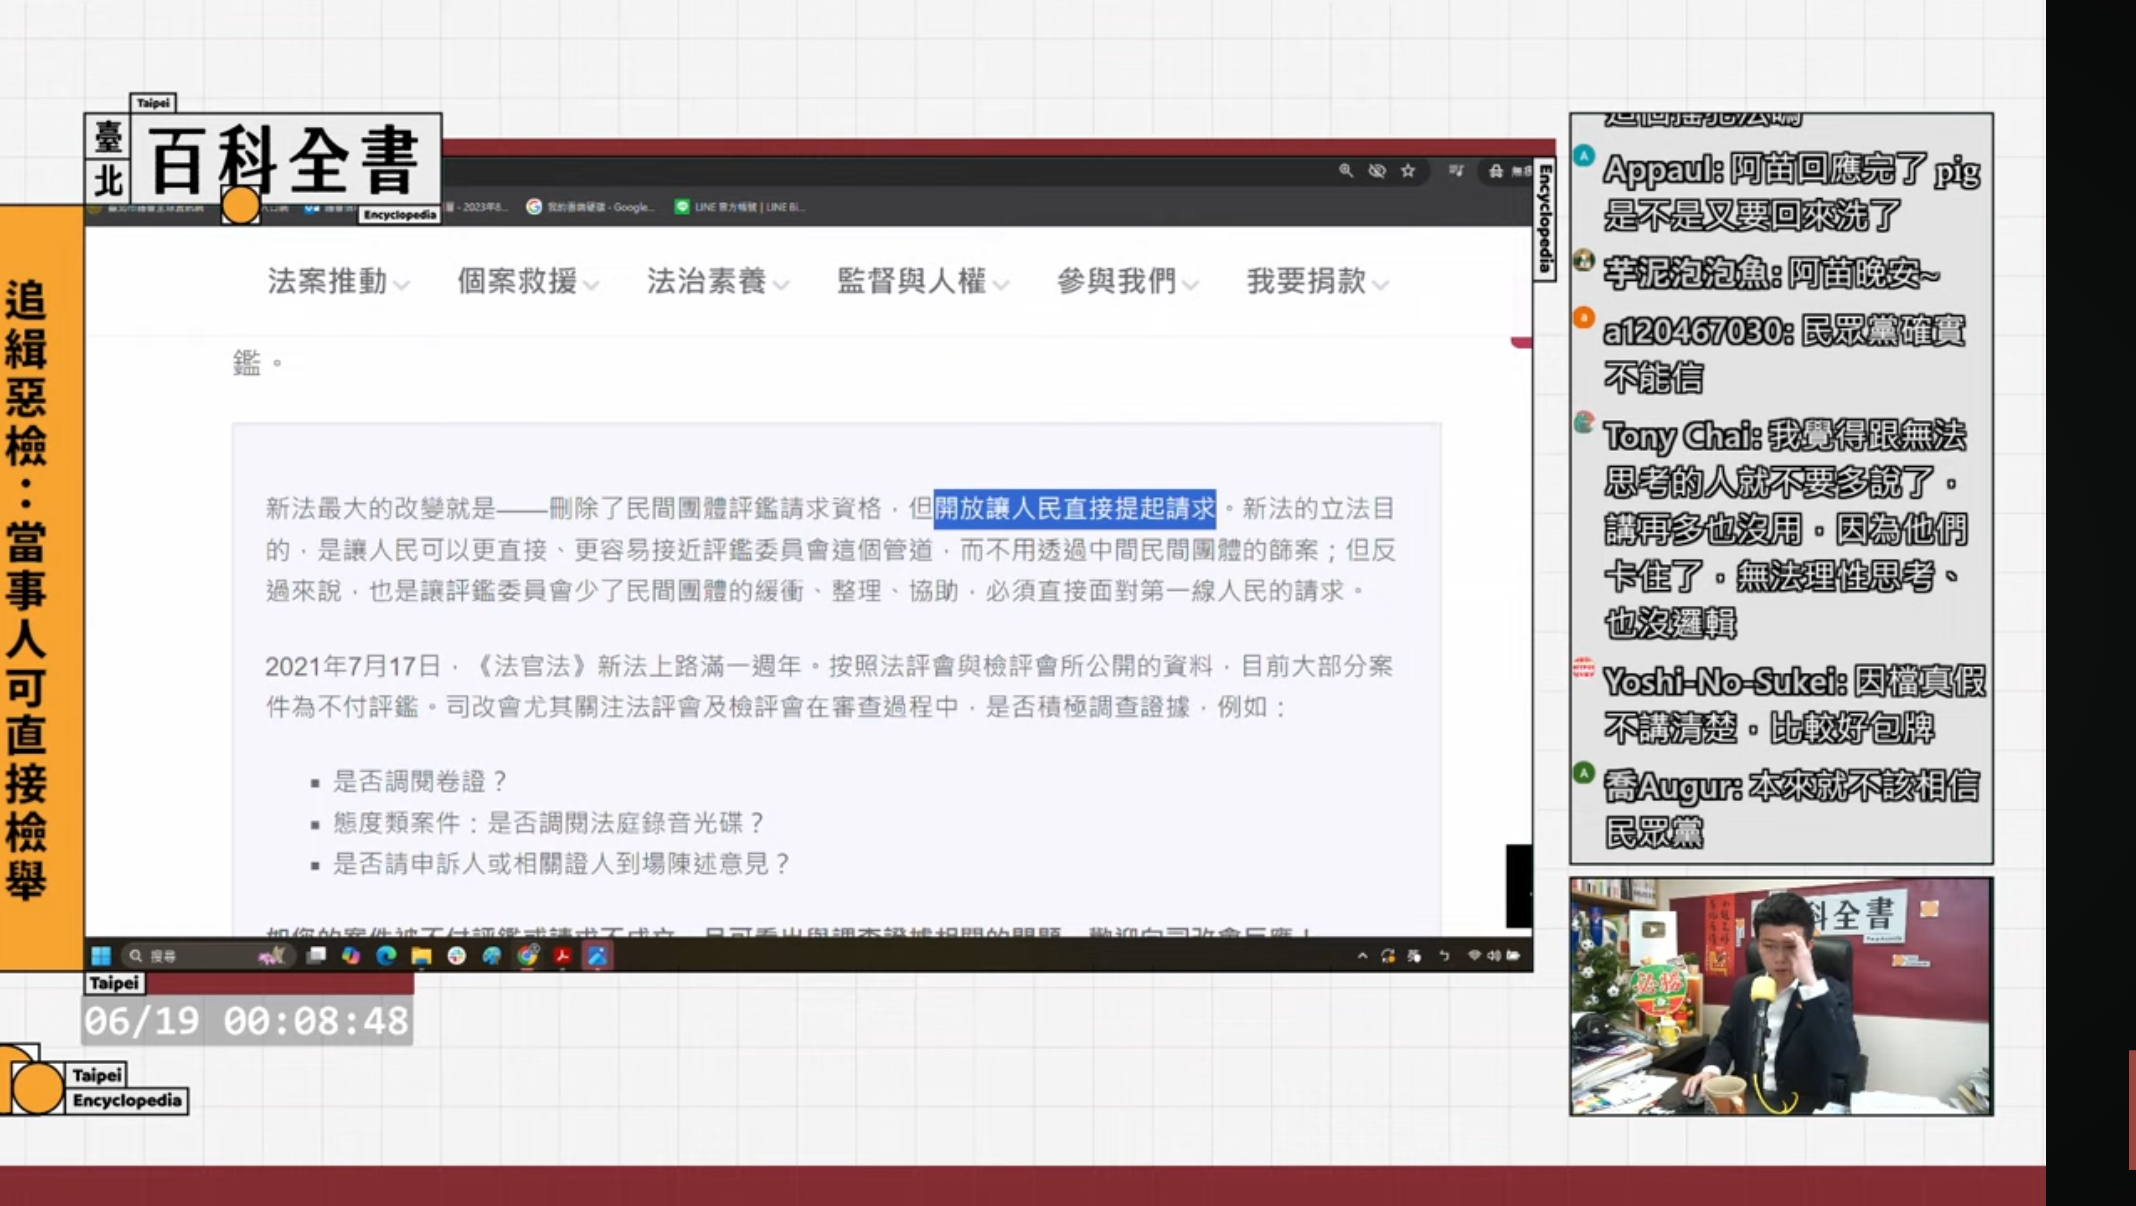The height and width of the screenshot is (1206, 2136).
Task: Open the Copilot icon on the taskbar
Action: (x=351, y=956)
